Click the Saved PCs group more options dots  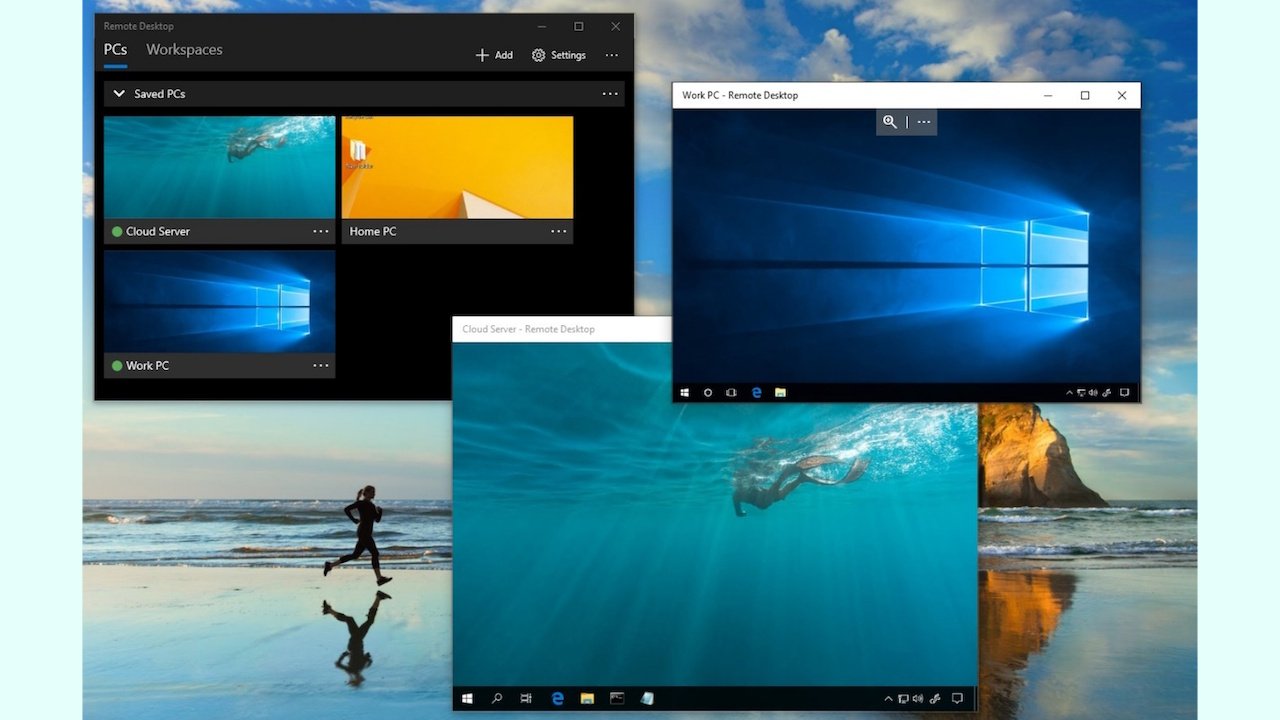point(610,93)
